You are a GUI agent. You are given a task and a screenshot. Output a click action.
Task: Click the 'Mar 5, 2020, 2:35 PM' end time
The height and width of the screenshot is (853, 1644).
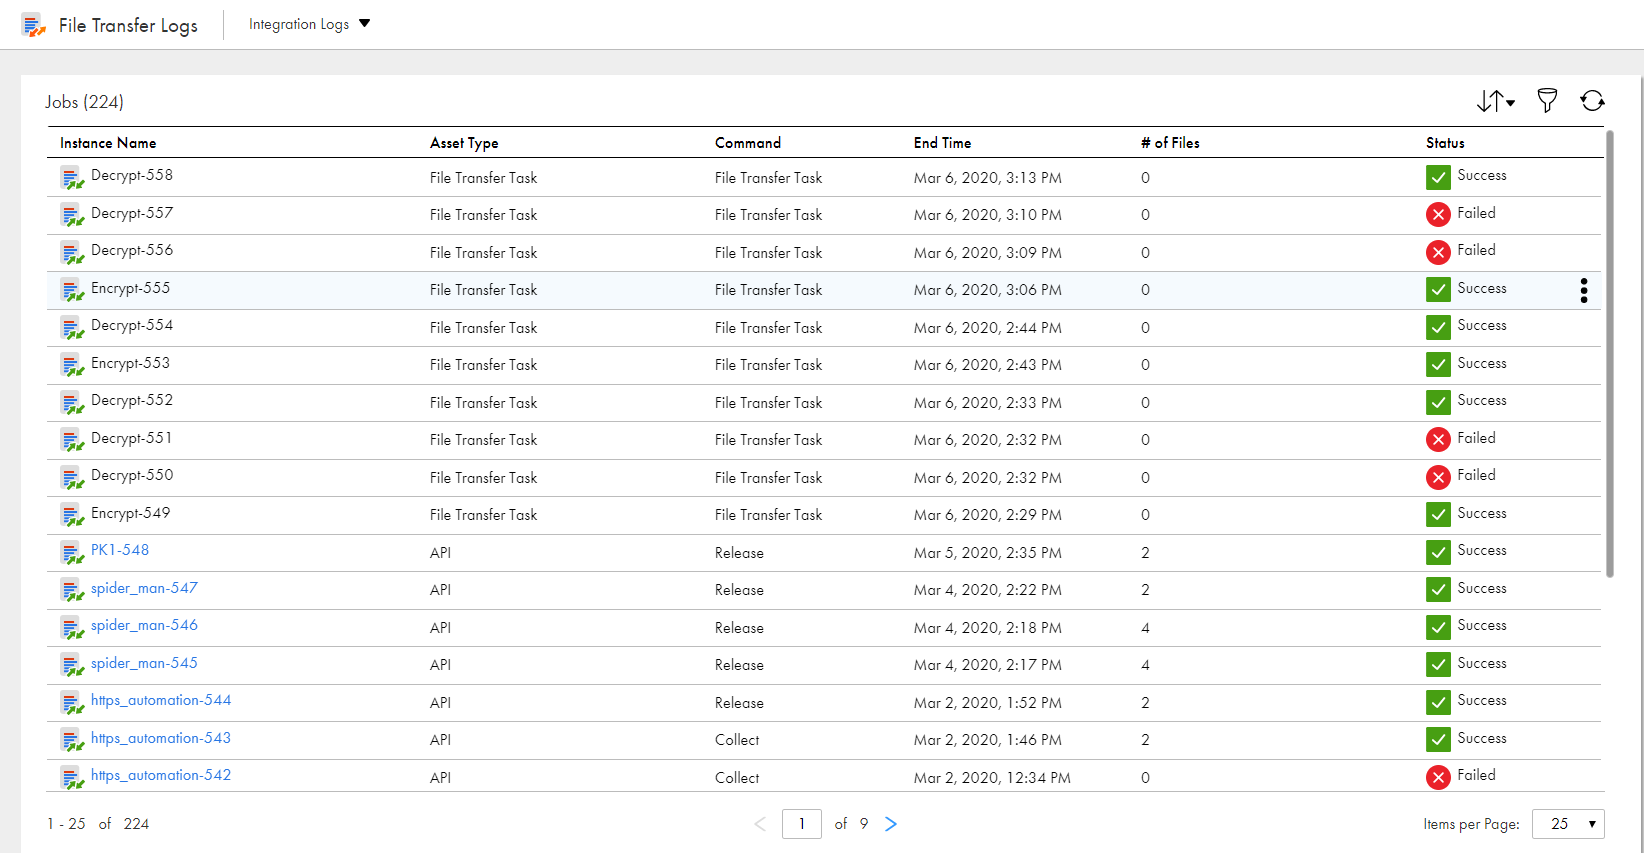987,553
